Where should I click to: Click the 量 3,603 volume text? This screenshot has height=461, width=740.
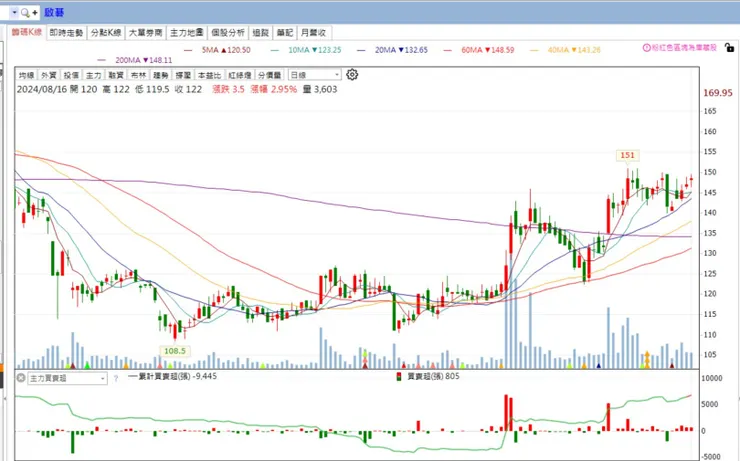tap(320, 89)
